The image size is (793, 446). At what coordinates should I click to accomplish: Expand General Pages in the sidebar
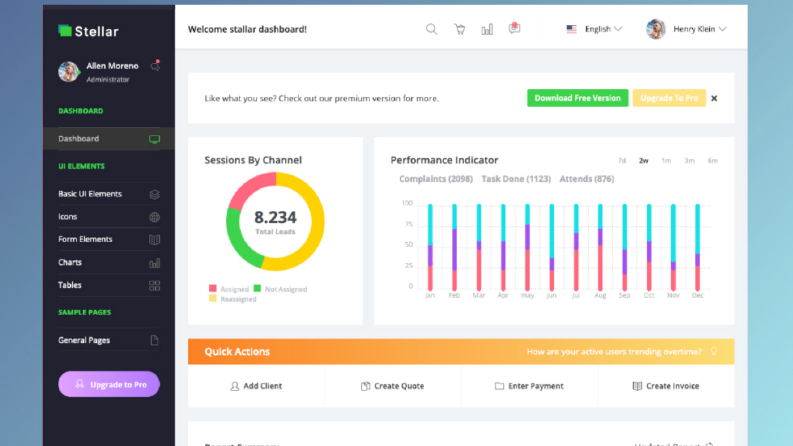coord(109,340)
